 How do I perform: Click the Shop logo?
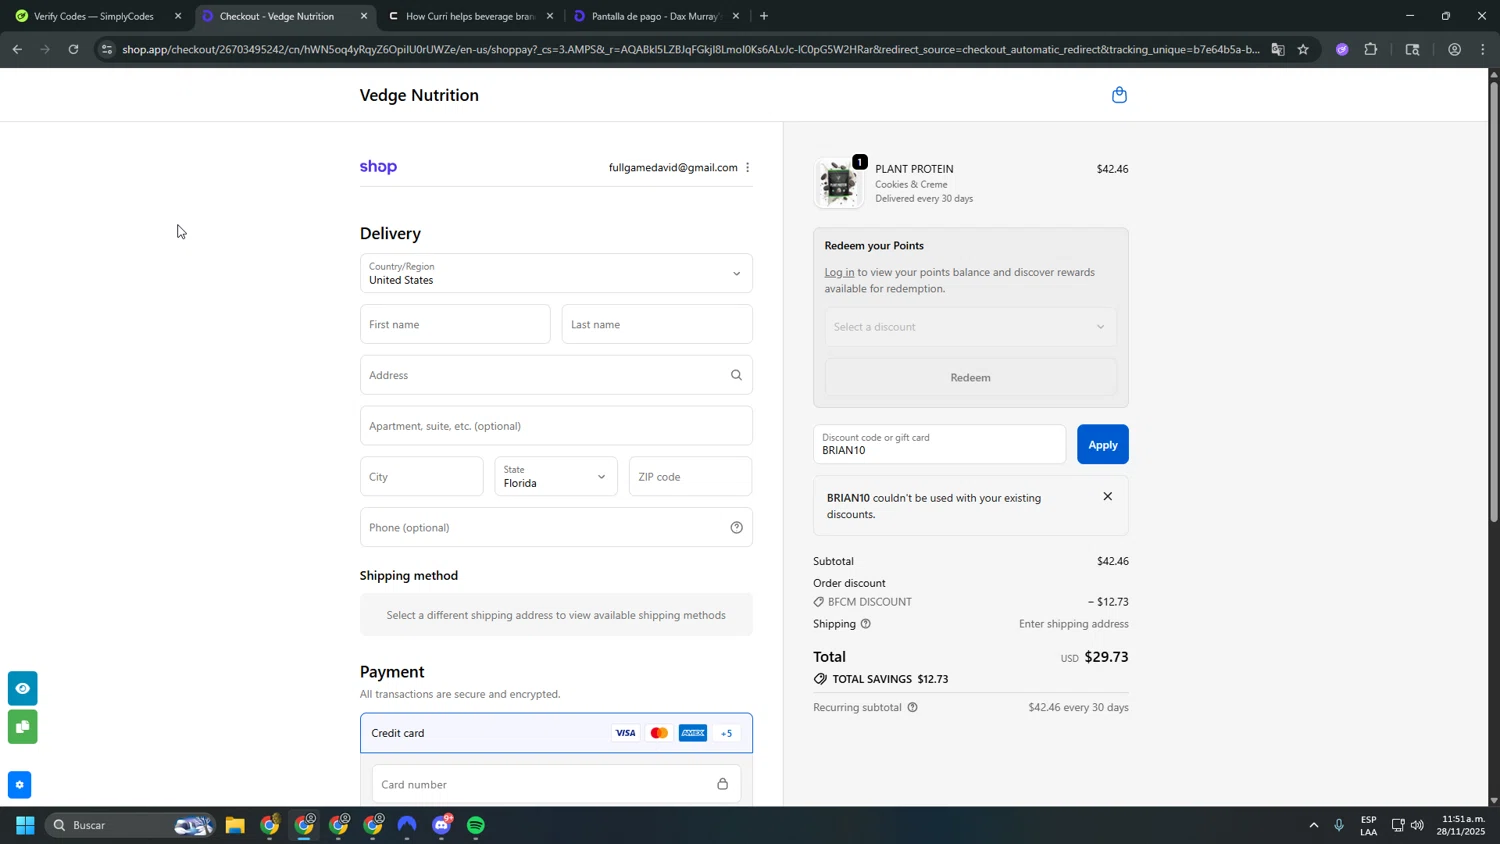(378, 167)
